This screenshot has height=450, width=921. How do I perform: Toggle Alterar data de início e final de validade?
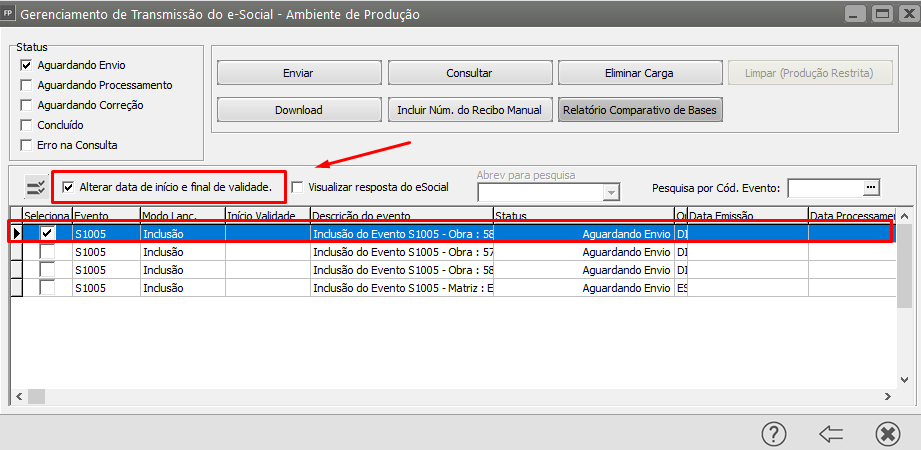68,187
